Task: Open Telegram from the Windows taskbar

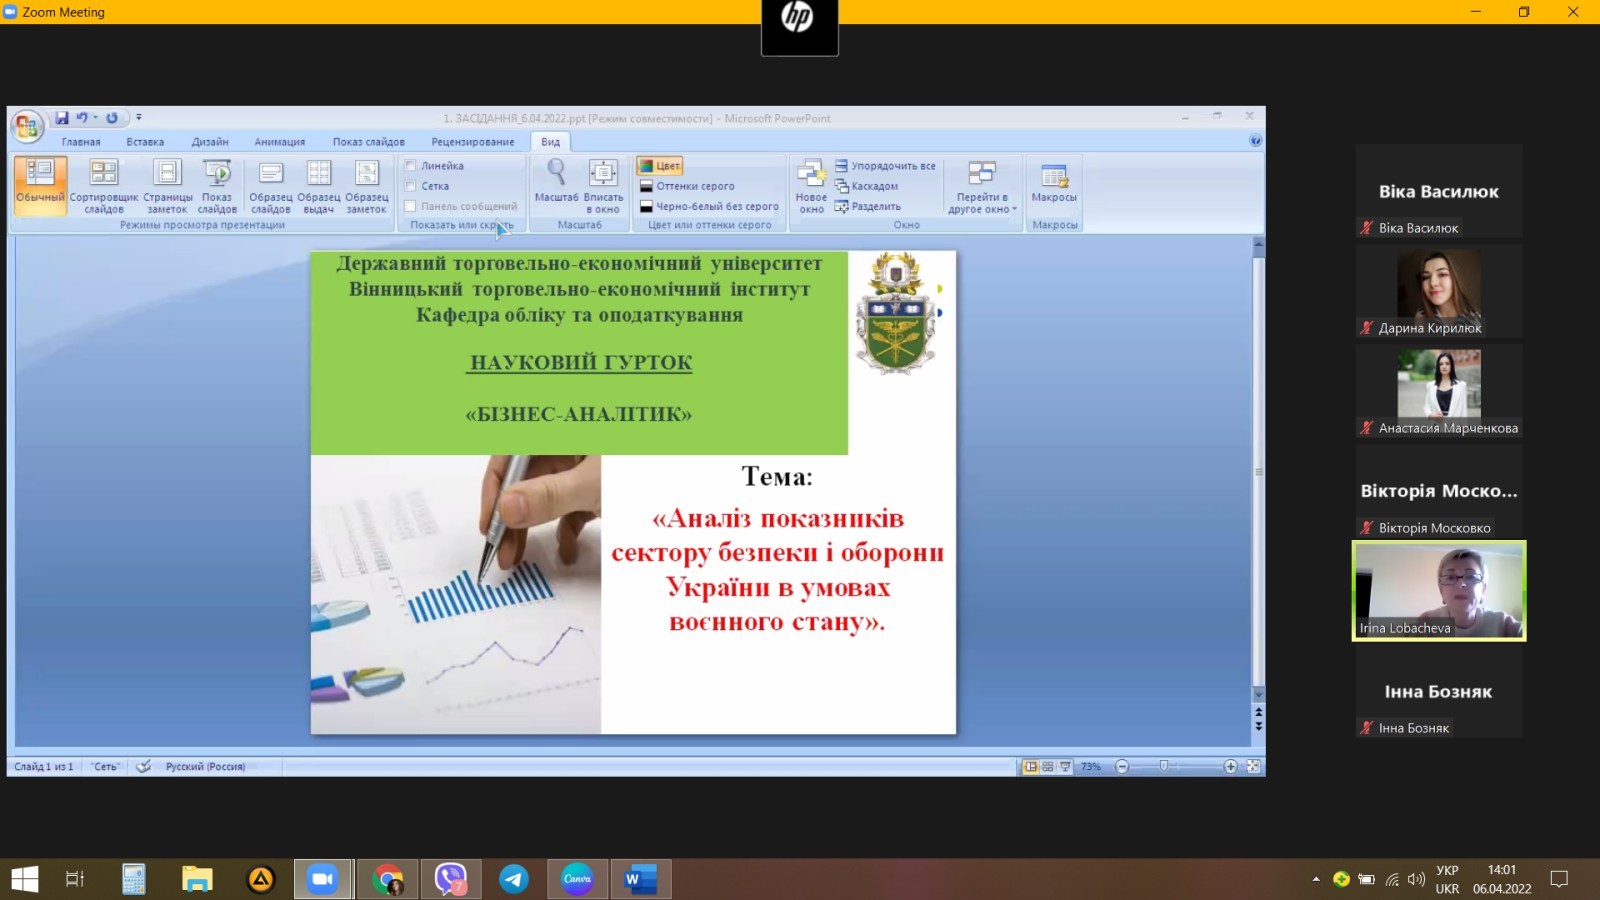Action: coord(514,879)
